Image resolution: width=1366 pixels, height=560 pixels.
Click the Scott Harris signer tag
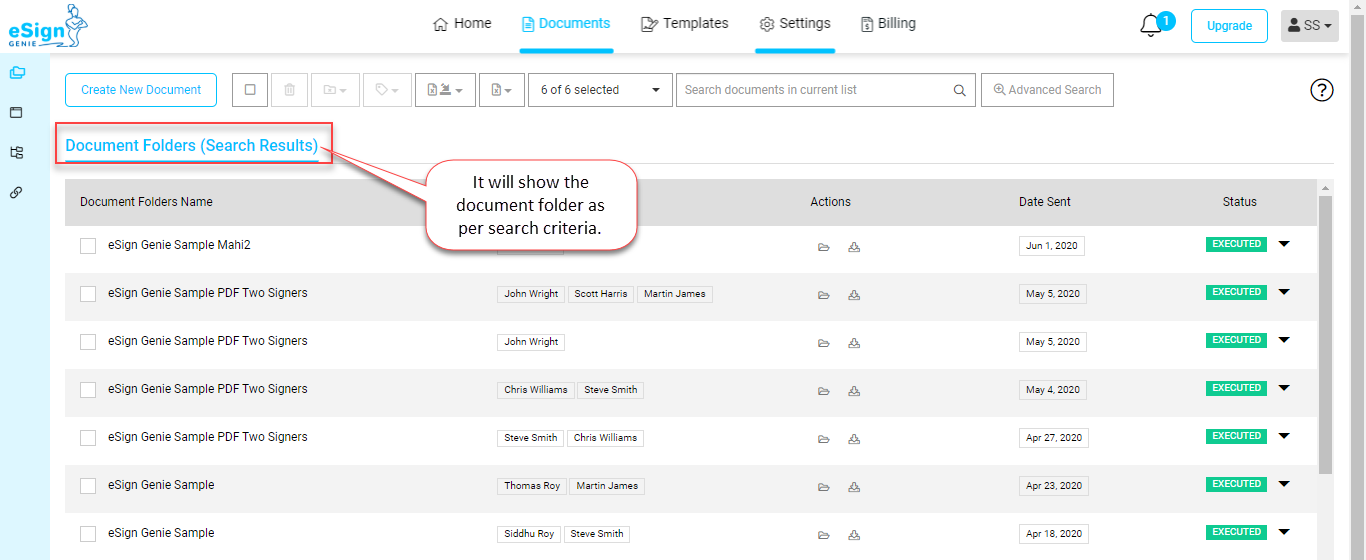601,294
